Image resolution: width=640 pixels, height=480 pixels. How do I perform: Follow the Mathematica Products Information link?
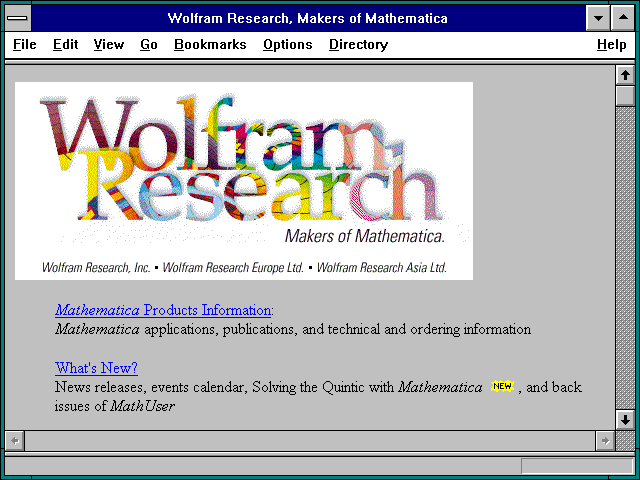[x=163, y=310]
